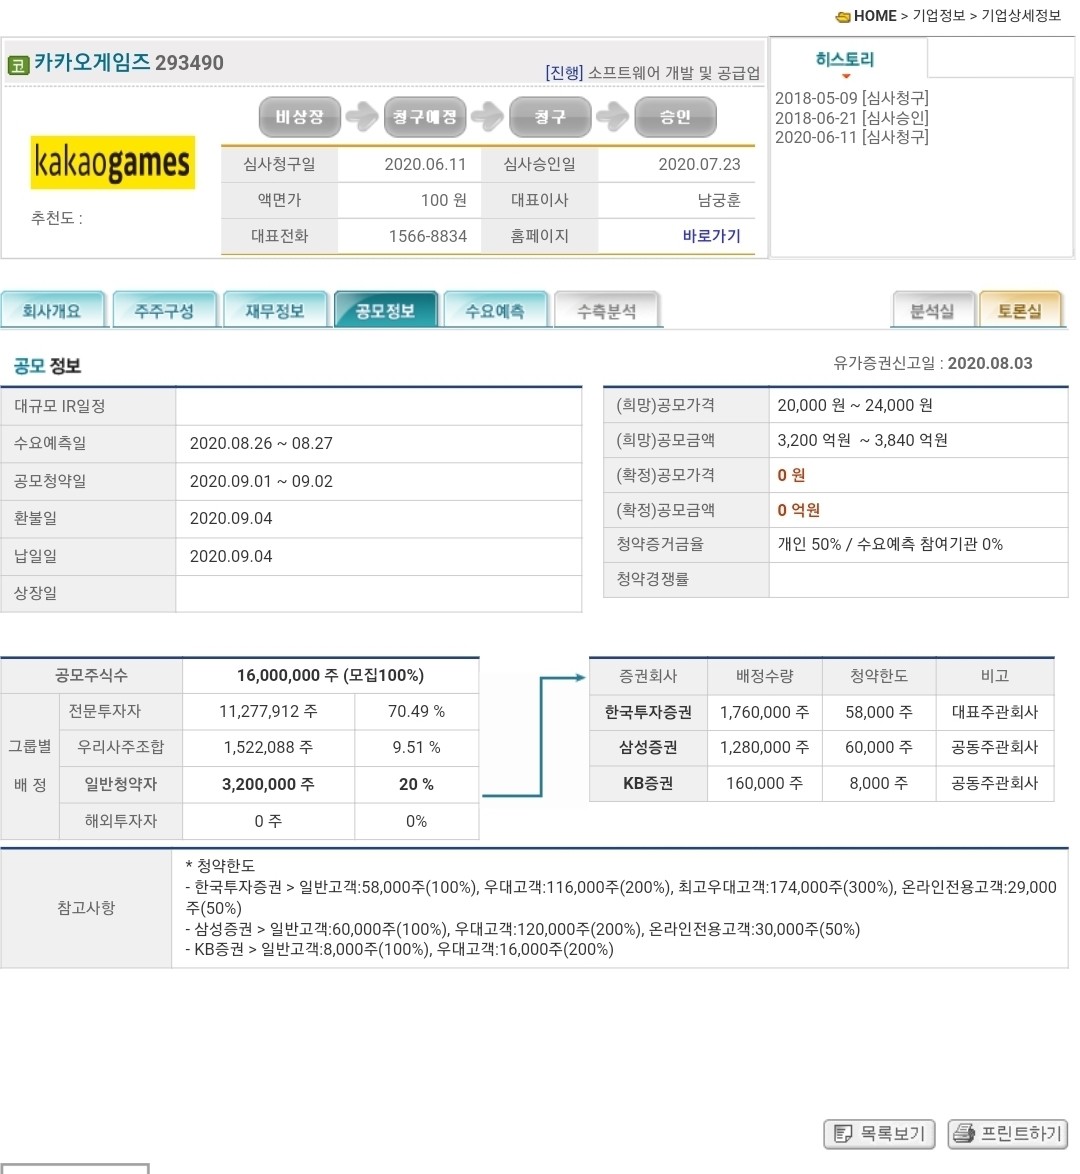
Task: Click the 승인 stage badge
Action: (x=674, y=117)
